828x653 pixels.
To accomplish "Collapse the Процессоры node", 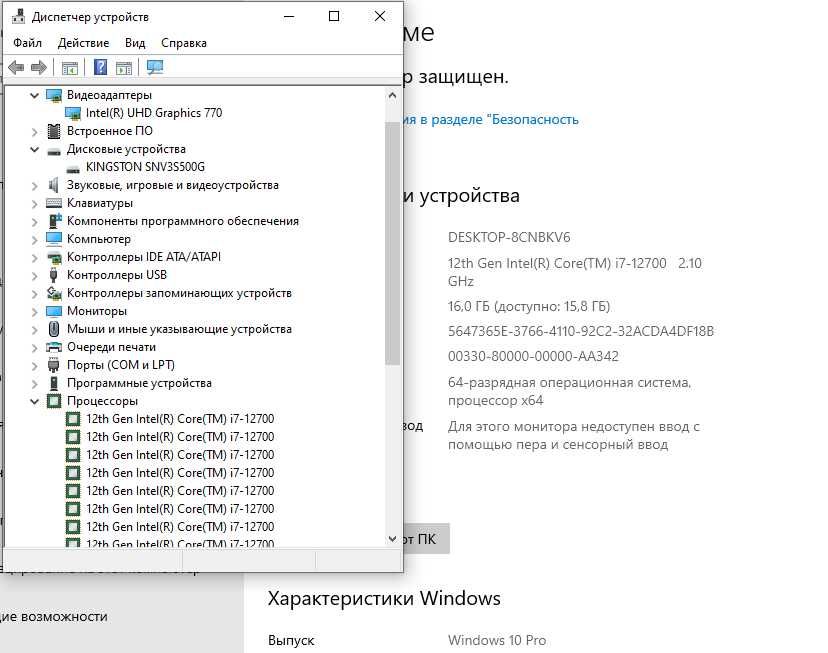I will 34,402.
